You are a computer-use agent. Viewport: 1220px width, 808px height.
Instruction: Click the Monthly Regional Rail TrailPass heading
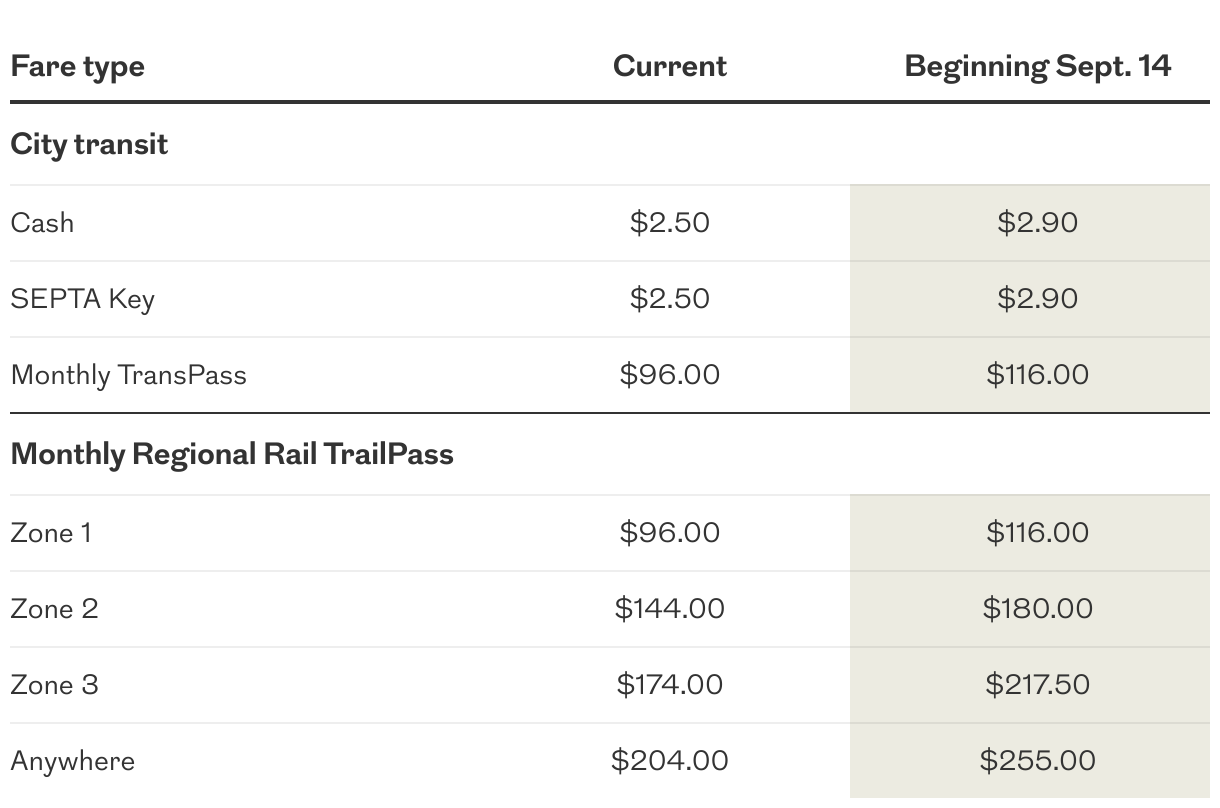click(x=232, y=454)
